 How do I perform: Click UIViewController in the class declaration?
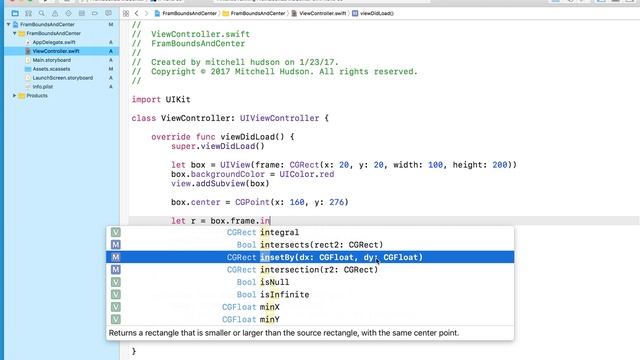279,118
